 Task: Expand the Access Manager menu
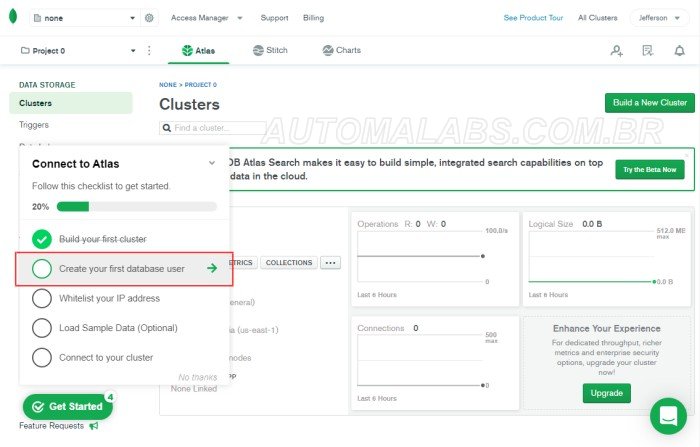tap(206, 18)
